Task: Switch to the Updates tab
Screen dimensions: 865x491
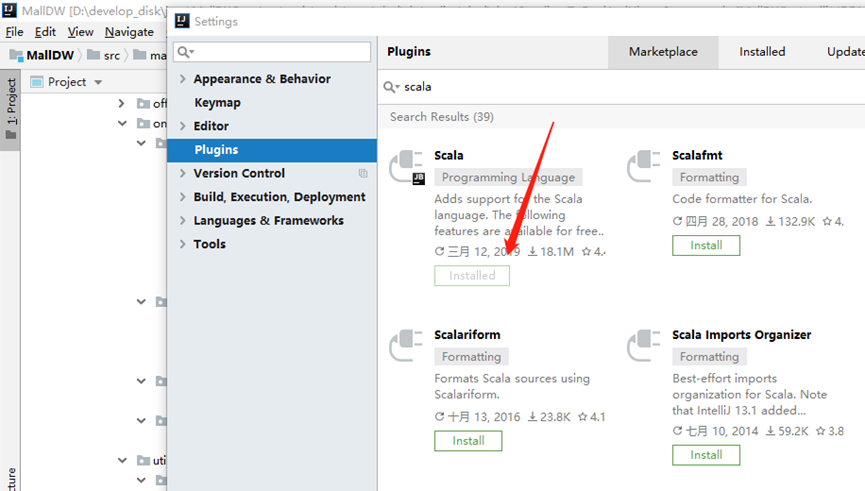Action: pyautogui.click(x=845, y=52)
